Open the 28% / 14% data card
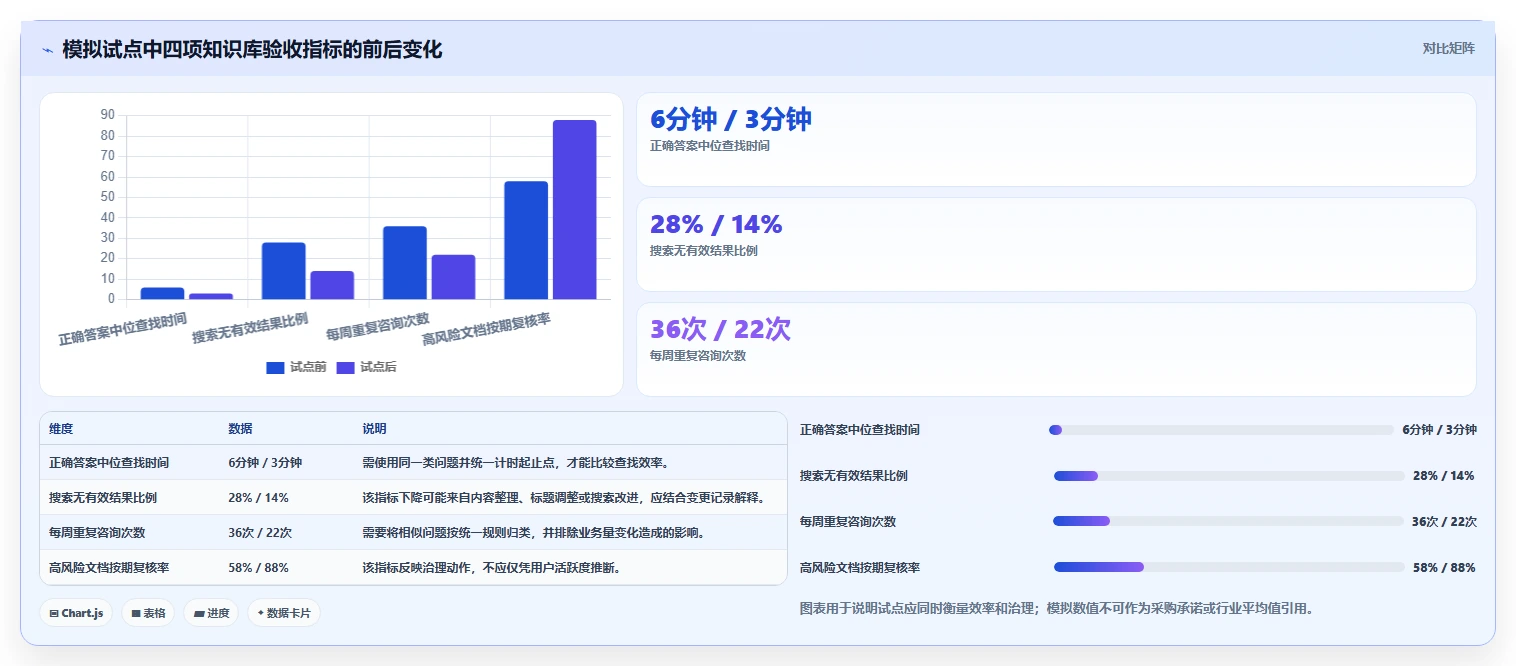 1056,244
